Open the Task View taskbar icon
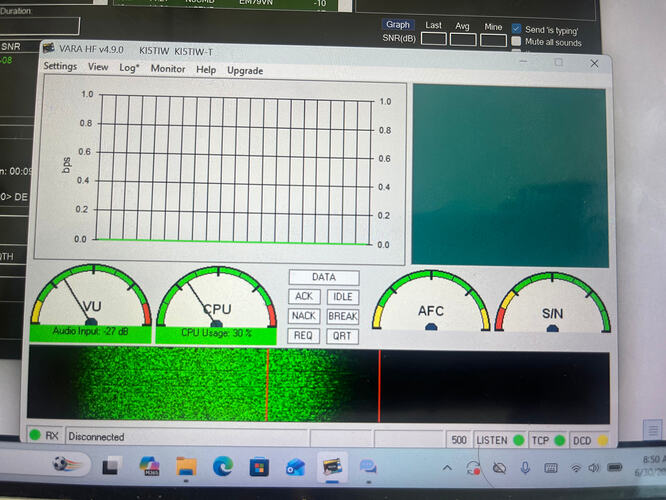This screenshot has width=666, height=500. (112, 466)
